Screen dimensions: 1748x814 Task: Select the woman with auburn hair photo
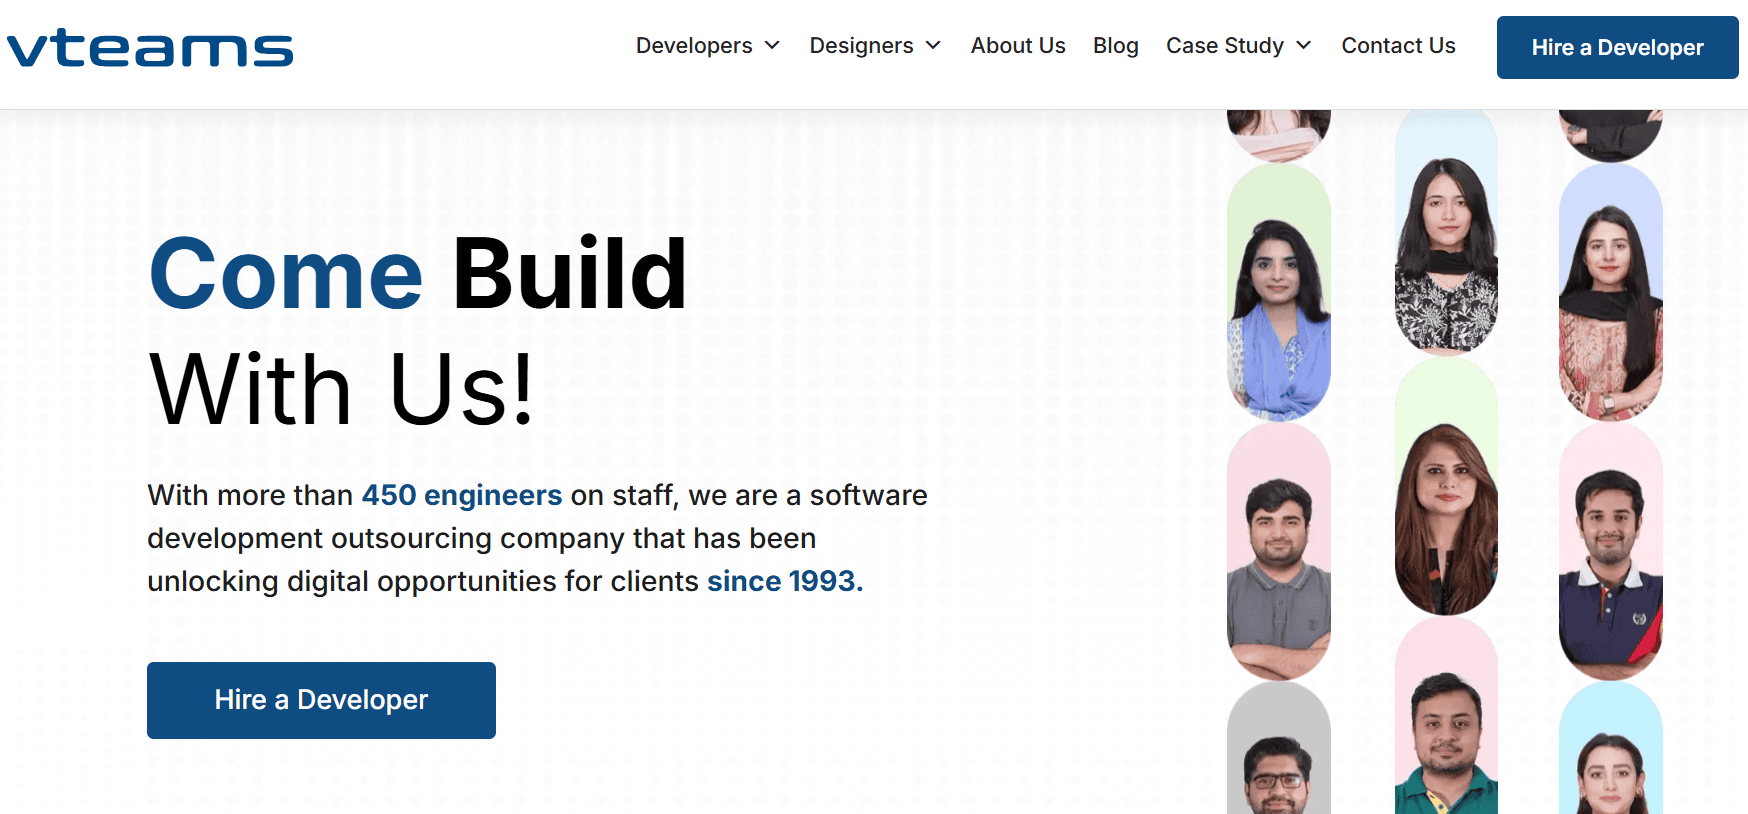pyautogui.click(x=1446, y=487)
